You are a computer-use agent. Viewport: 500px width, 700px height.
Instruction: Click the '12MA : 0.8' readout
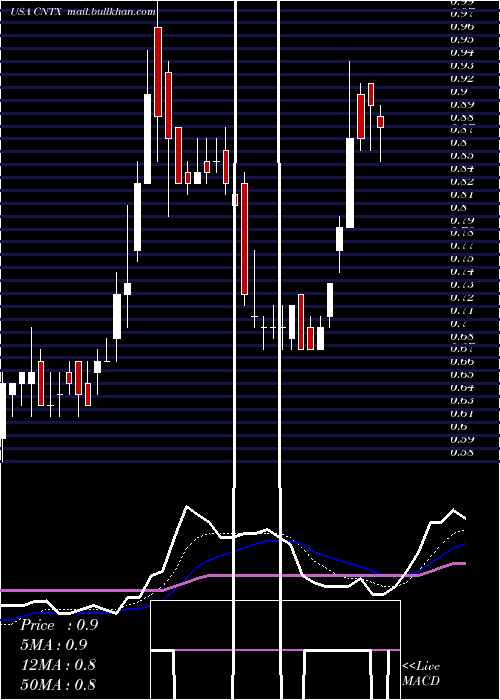click(x=58, y=664)
